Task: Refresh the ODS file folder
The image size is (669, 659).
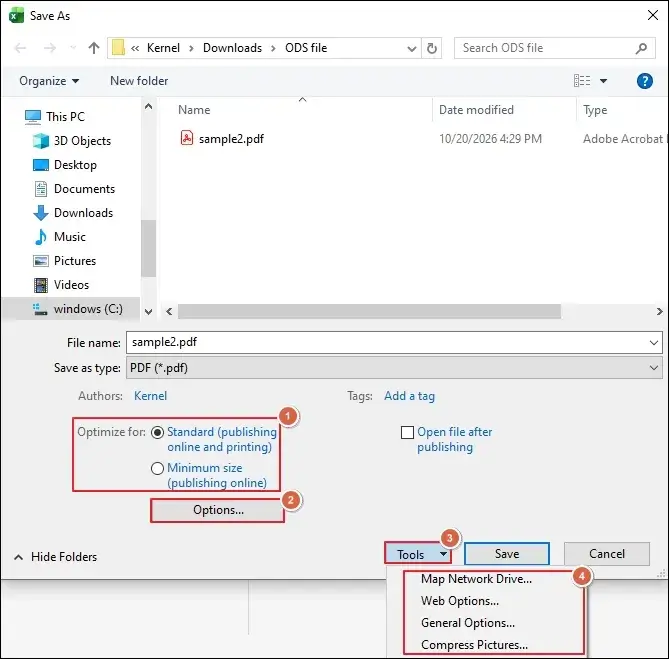Action: 432,48
